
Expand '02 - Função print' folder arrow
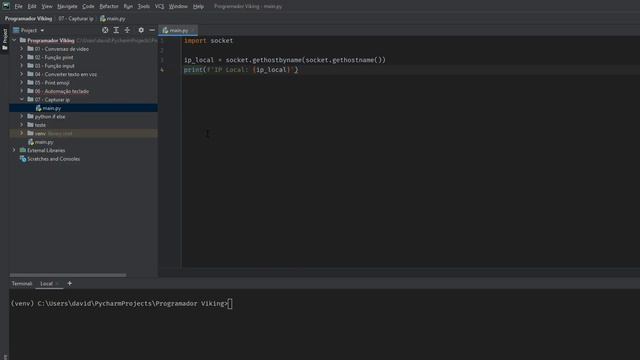(x=22, y=57)
